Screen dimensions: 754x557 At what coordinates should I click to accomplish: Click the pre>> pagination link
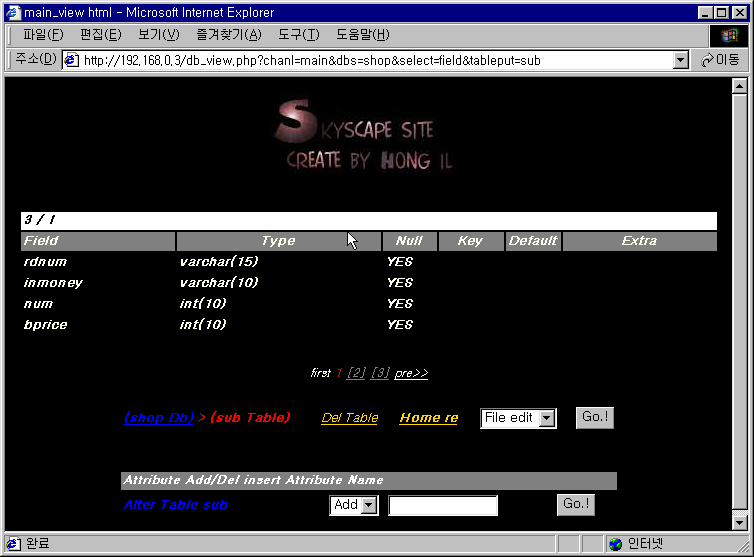(411, 373)
